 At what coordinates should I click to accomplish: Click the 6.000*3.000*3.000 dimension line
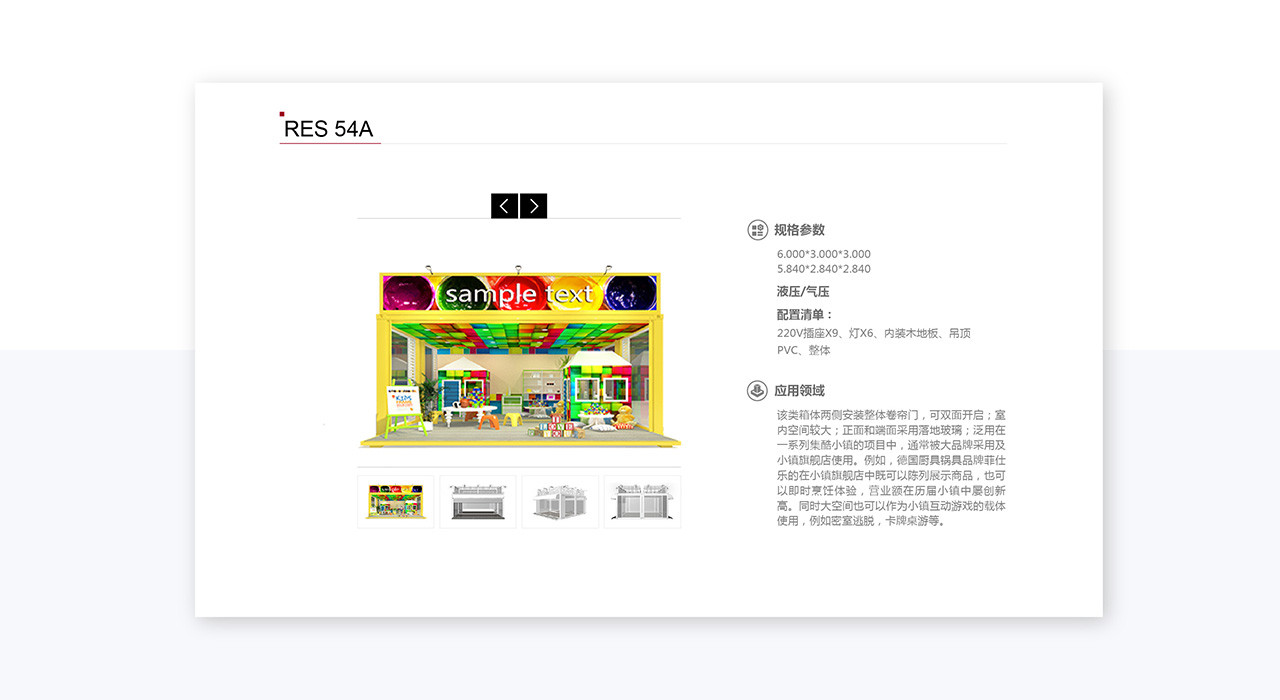(x=824, y=254)
